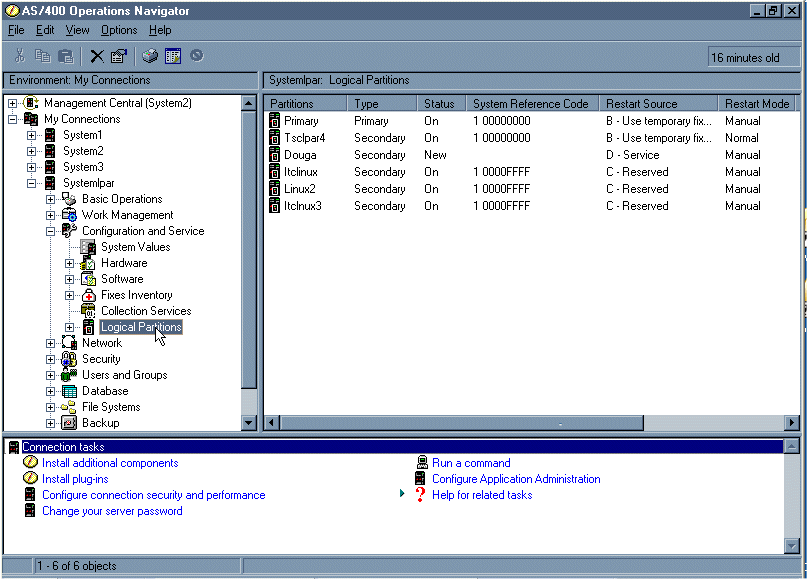Click the red question mark help icon
807x579 pixels.
(420, 495)
